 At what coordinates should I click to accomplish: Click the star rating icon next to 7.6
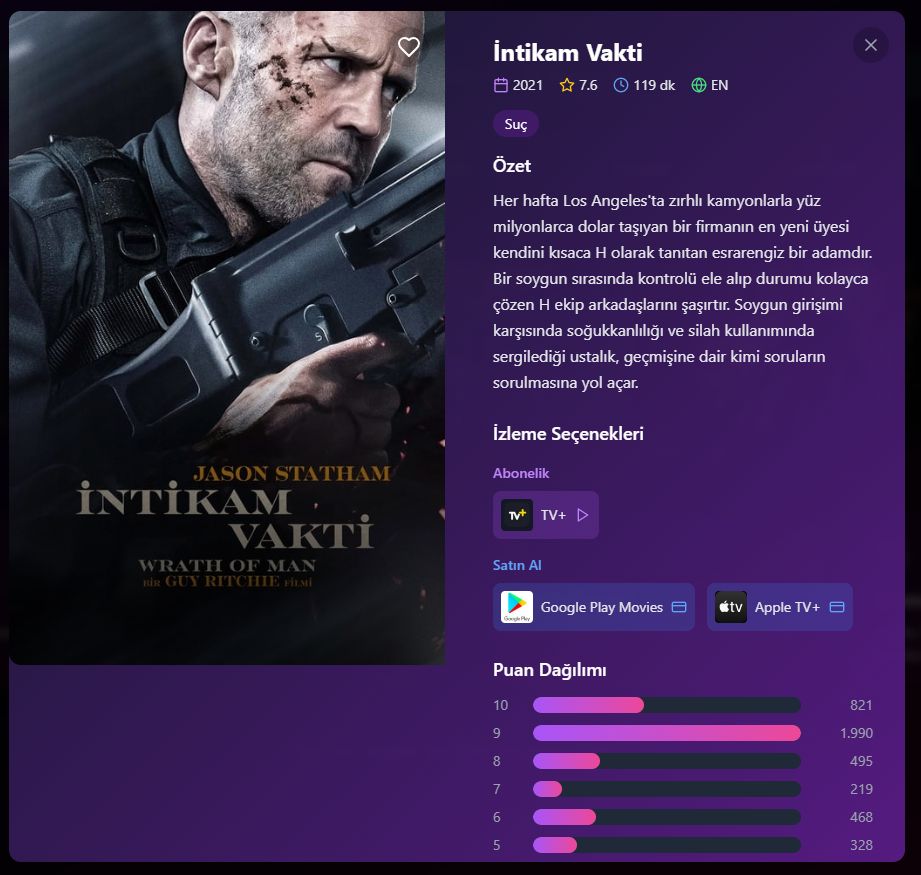[567, 85]
